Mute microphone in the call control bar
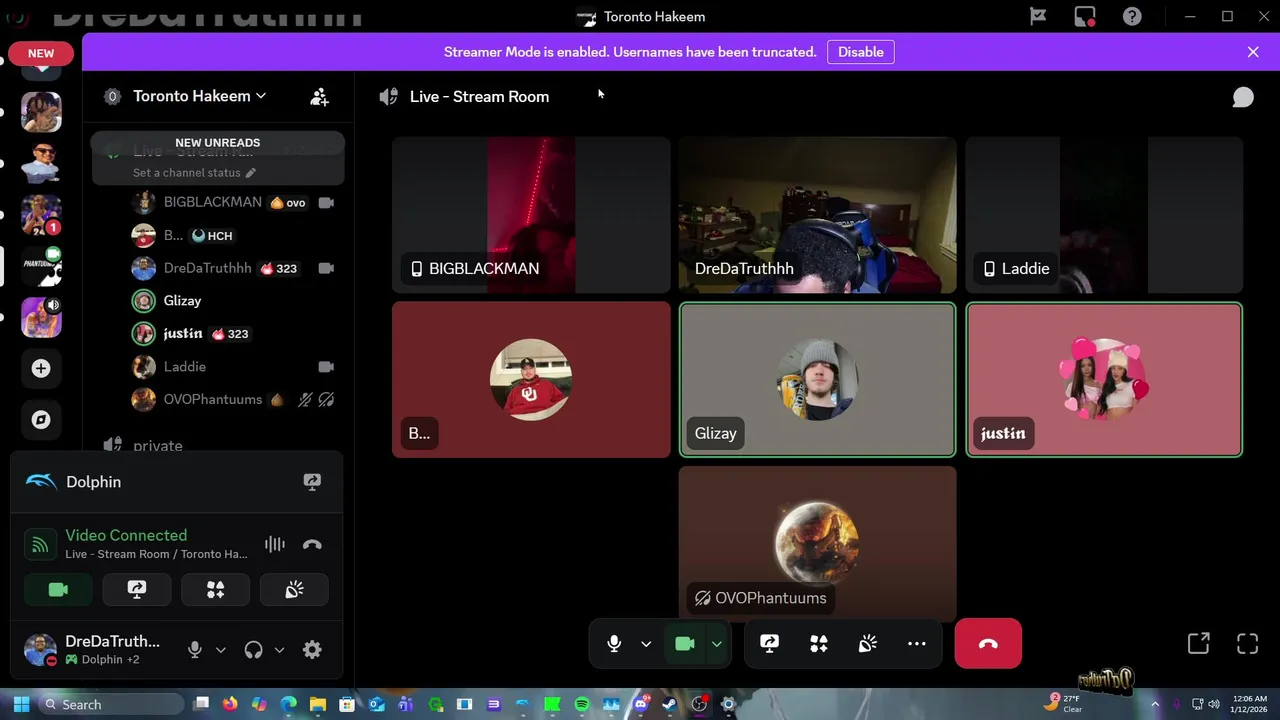The height and width of the screenshot is (720, 1280). [x=614, y=643]
